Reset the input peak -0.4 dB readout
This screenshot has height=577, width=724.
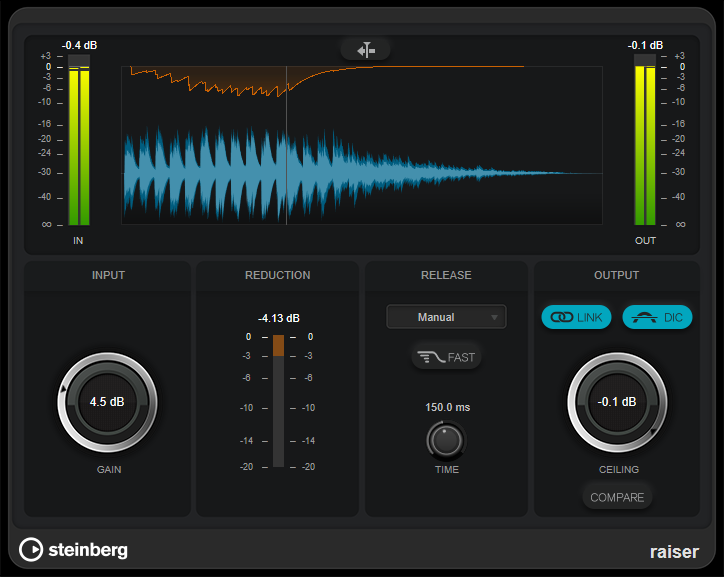click(79, 45)
